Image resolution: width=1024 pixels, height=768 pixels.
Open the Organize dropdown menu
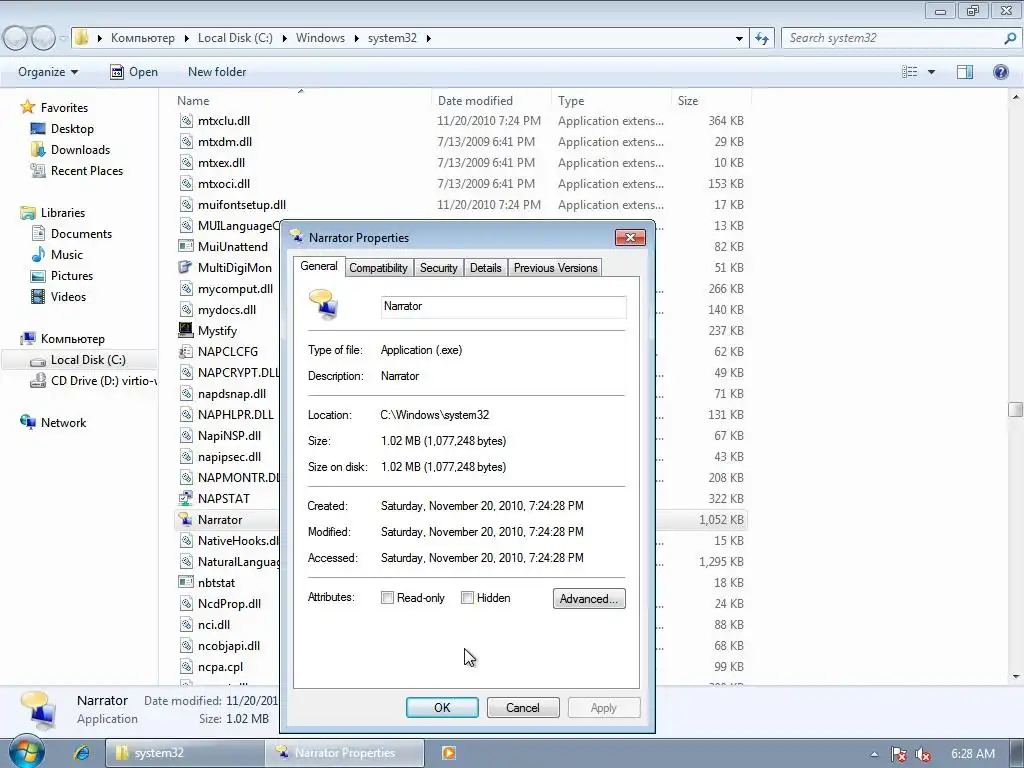click(48, 72)
